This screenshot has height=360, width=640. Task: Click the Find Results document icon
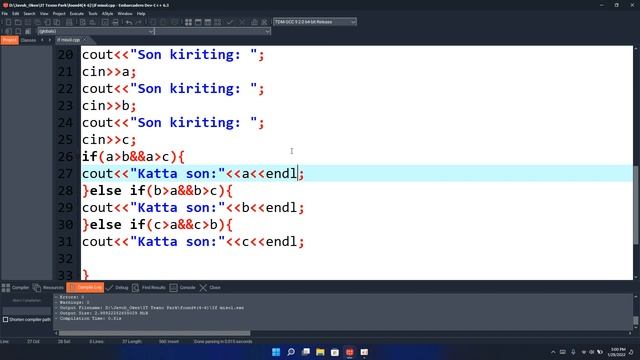tap(136, 288)
